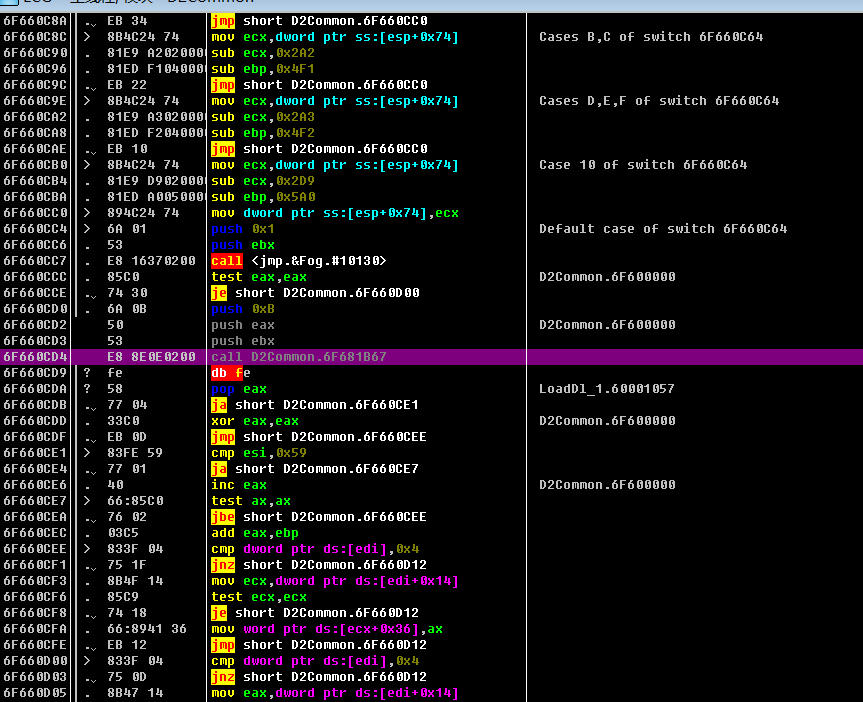Select 'cmp esi,0x59' instruction
The height and width of the screenshot is (702, 863).
coord(259,453)
